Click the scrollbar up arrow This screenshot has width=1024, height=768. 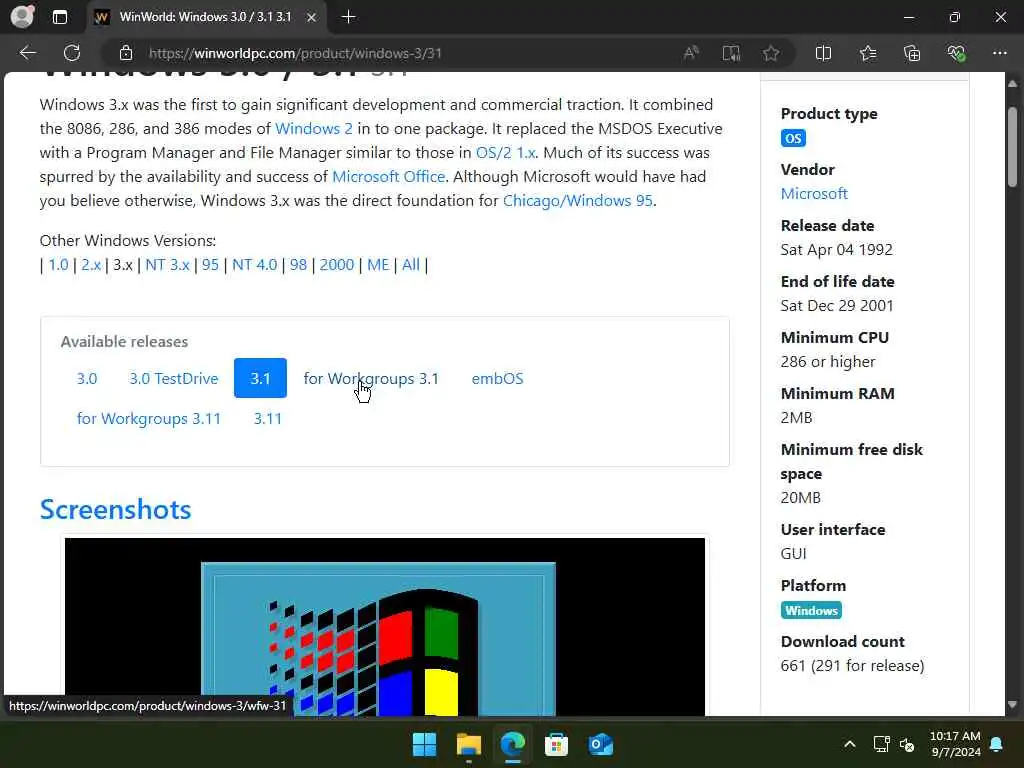point(1012,84)
